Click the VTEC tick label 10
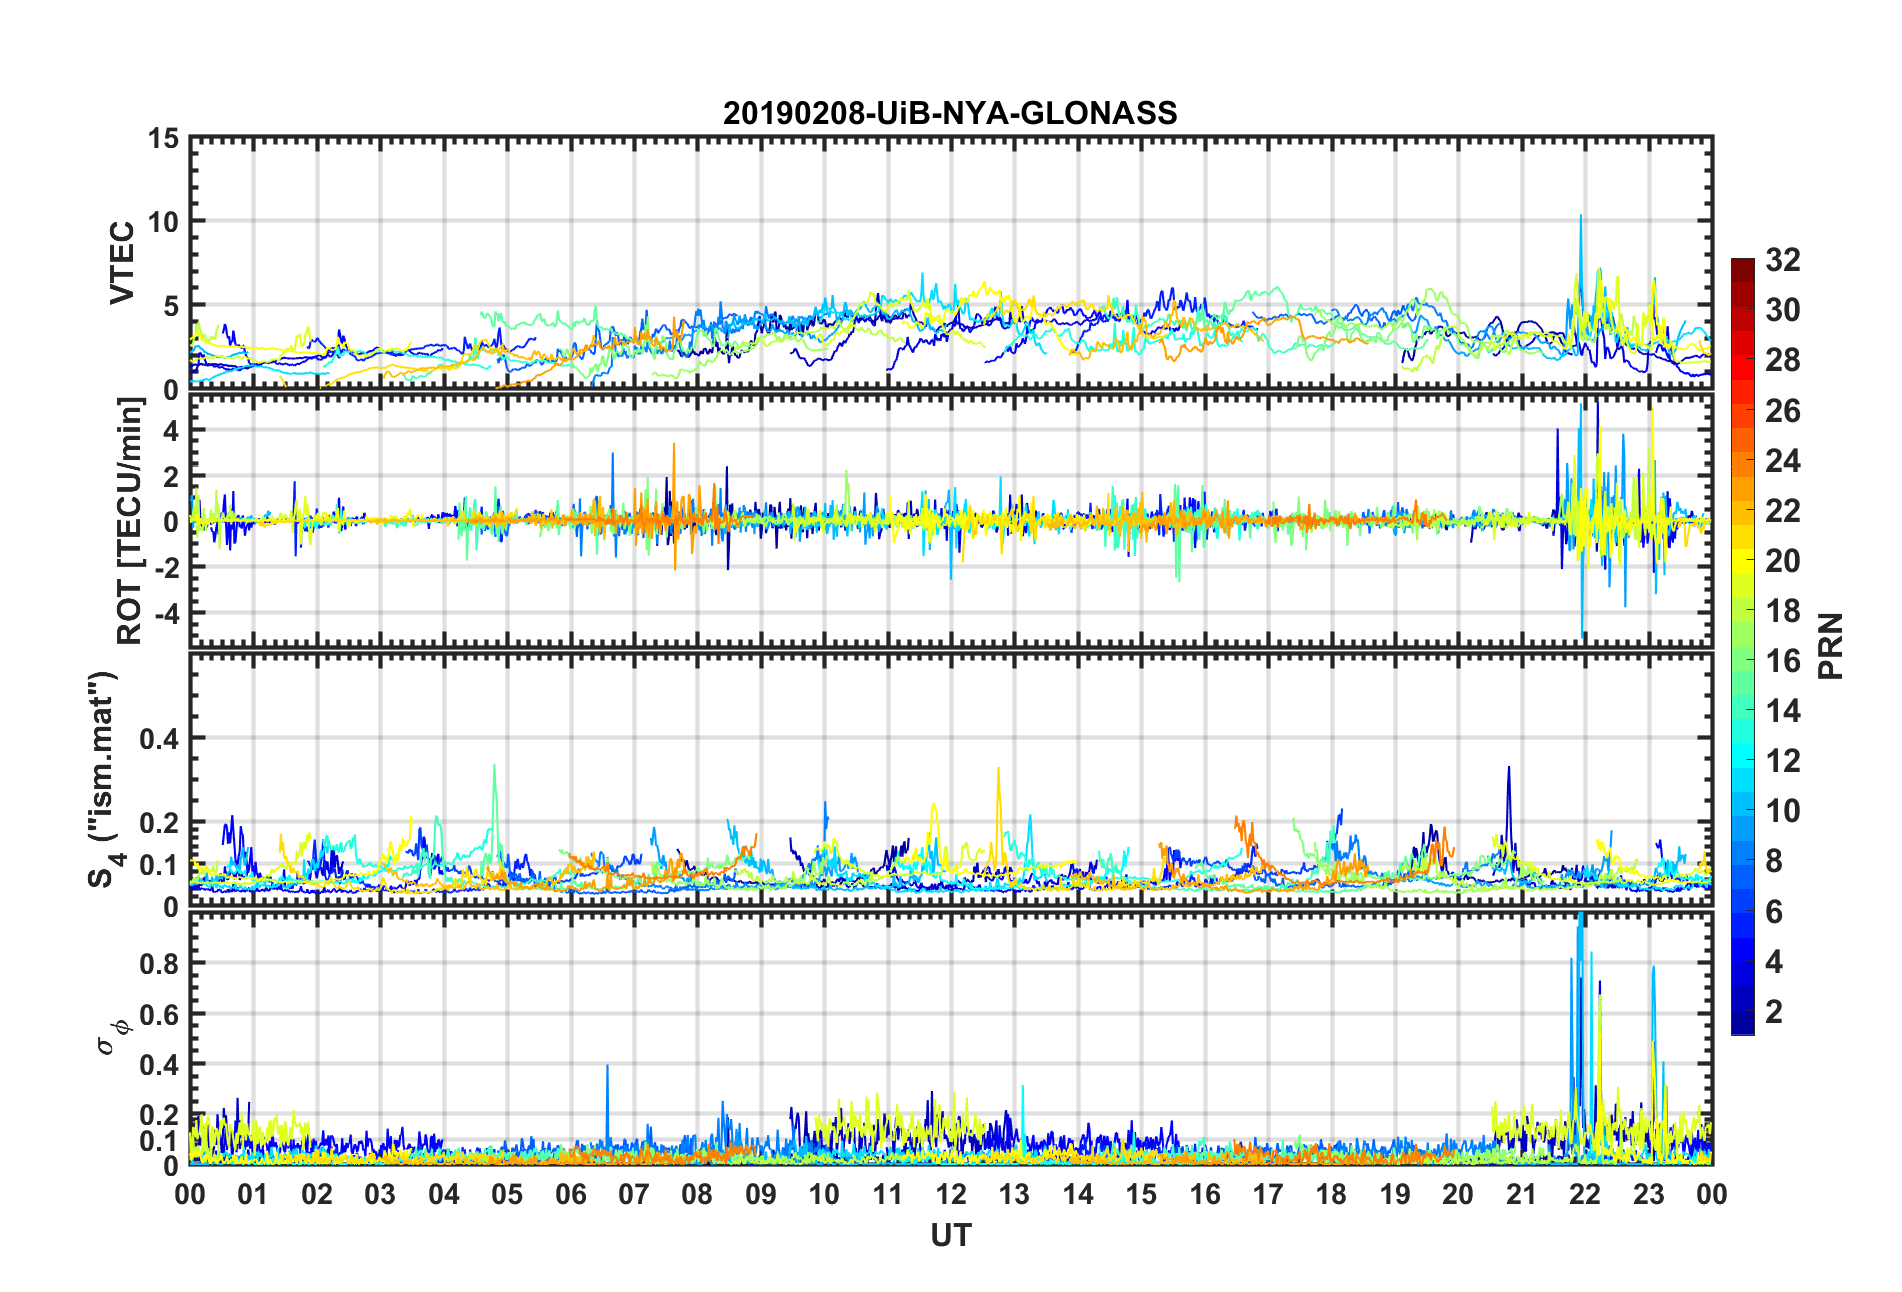The width and height of the screenshot is (1902, 1292). tap(164, 222)
